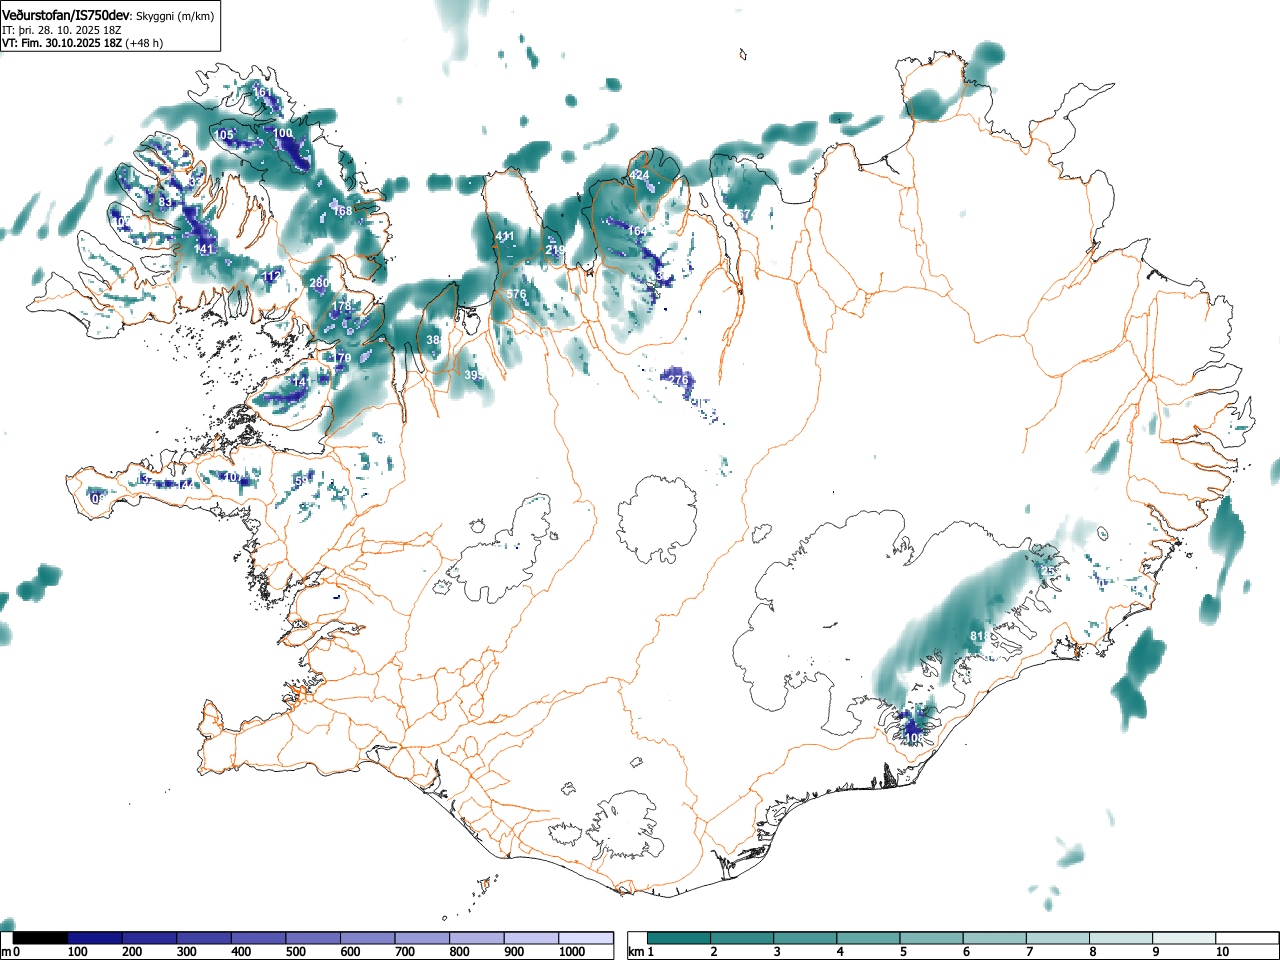Select the 3–4 km legend swatch
The height and width of the screenshot is (960, 1280).
point(806,938)
